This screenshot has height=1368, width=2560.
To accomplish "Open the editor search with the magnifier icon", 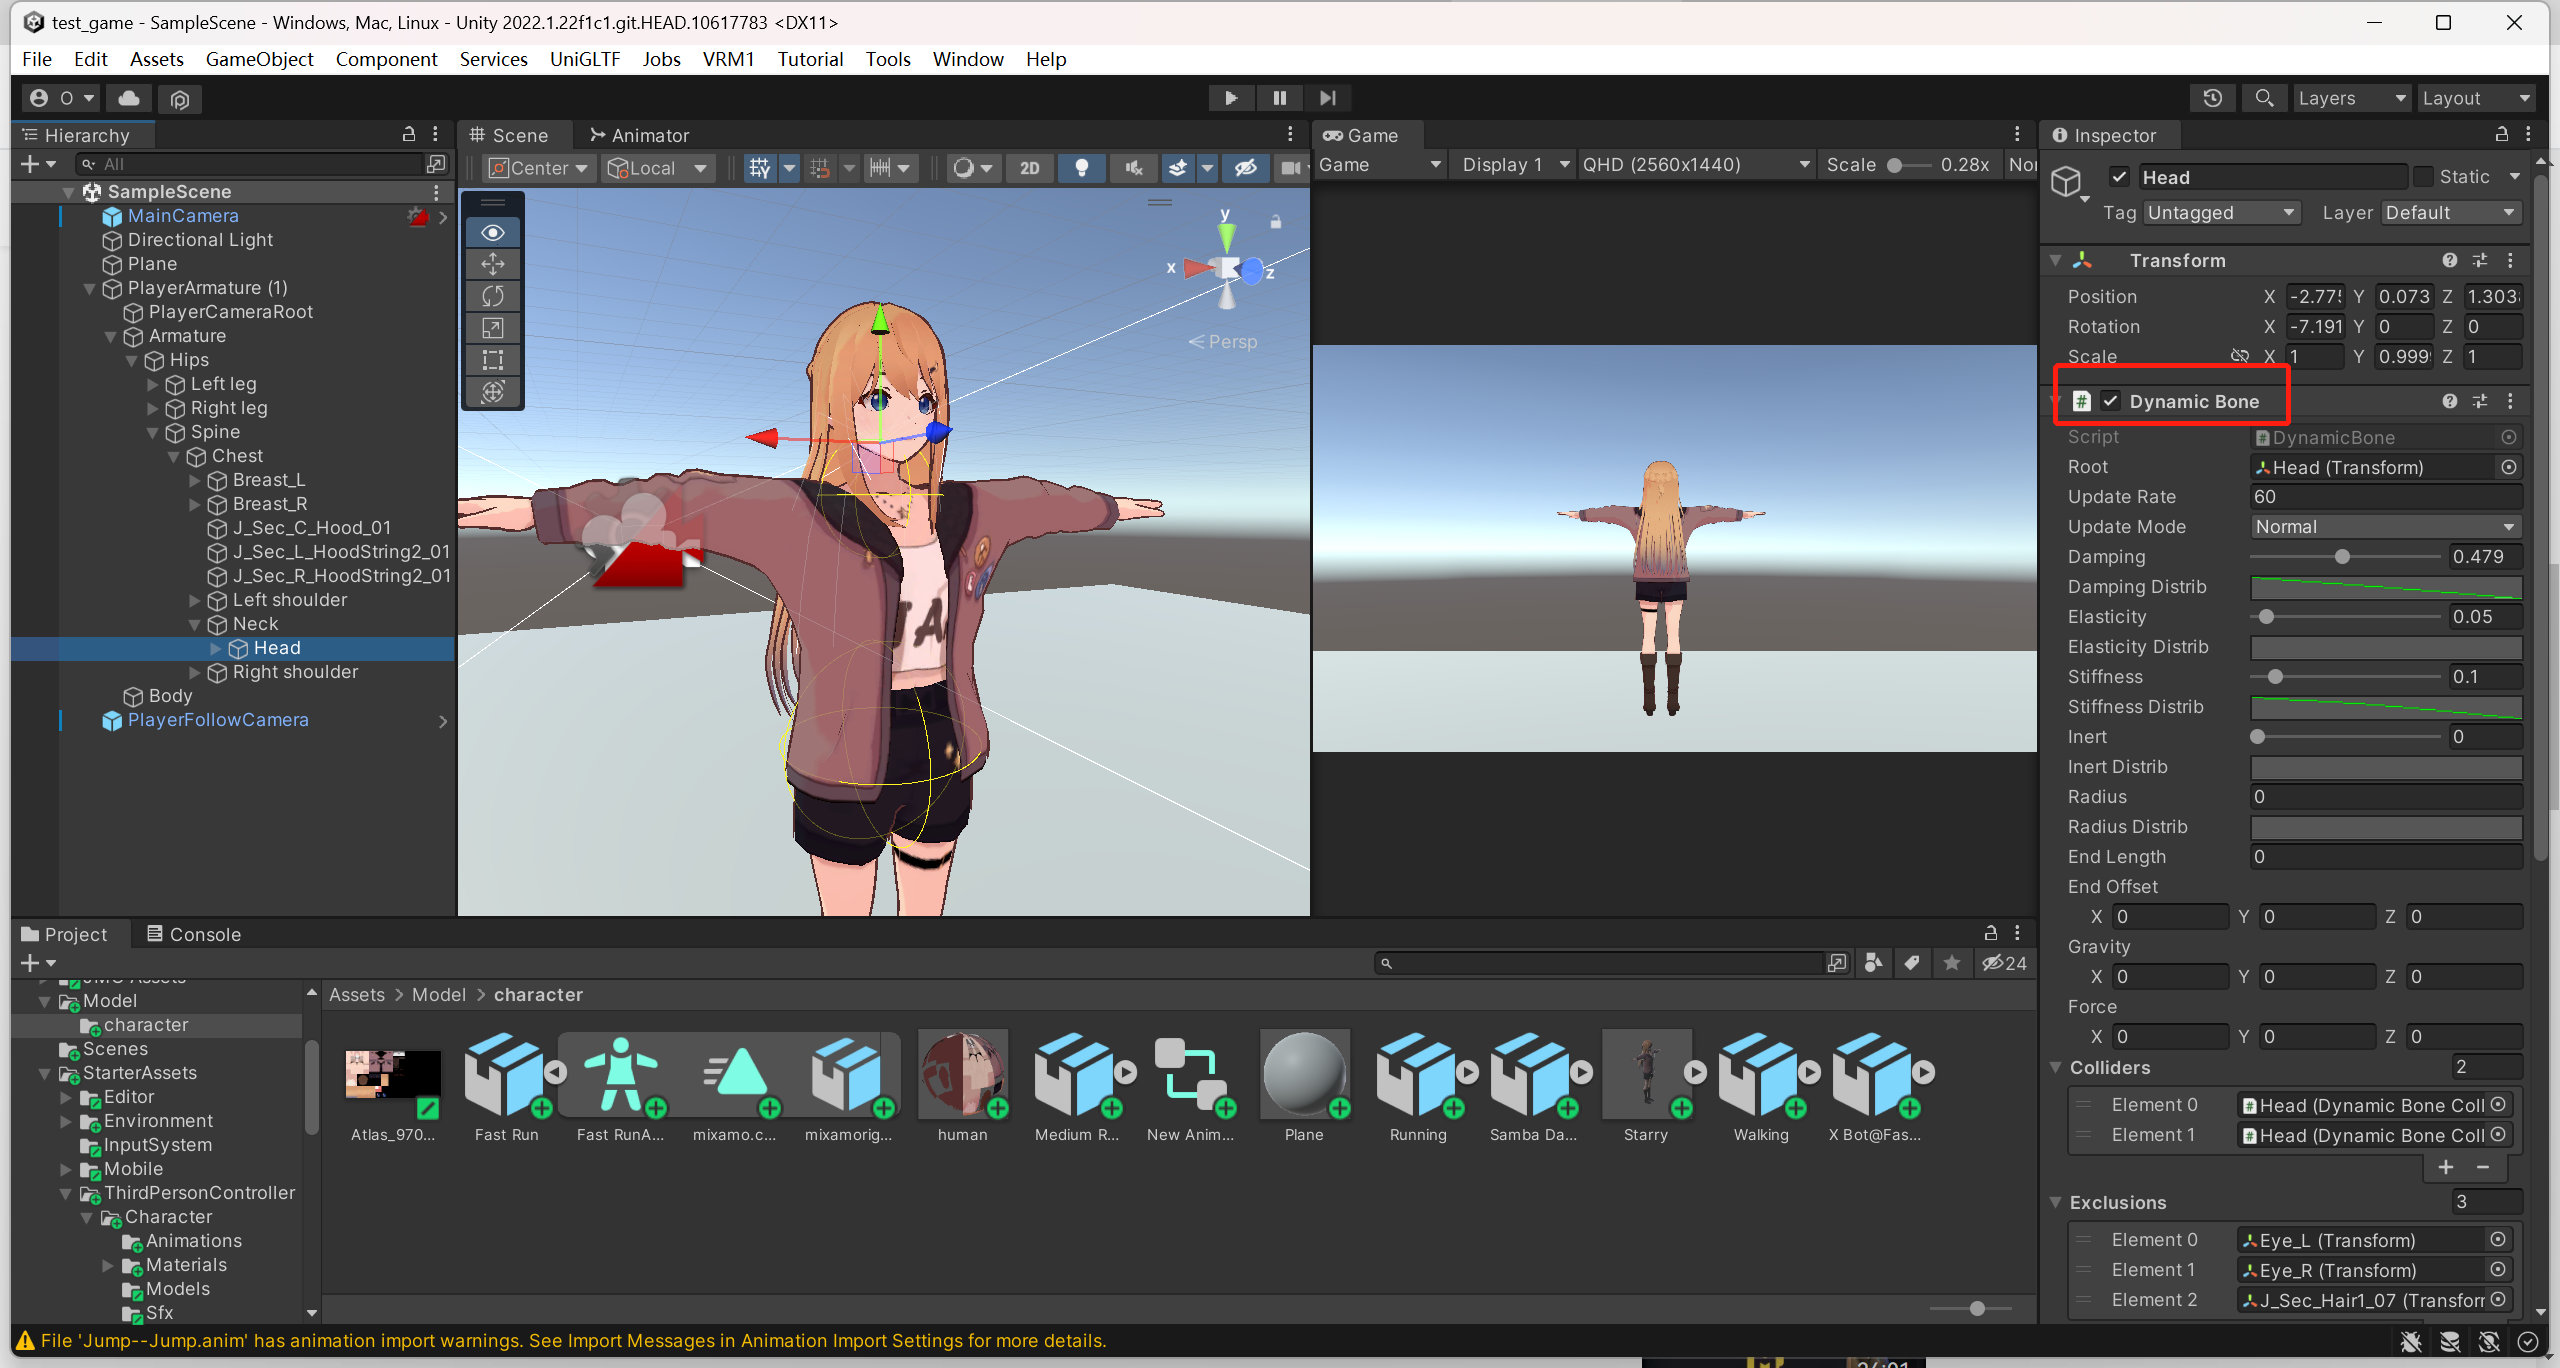I will [2264, 97].
